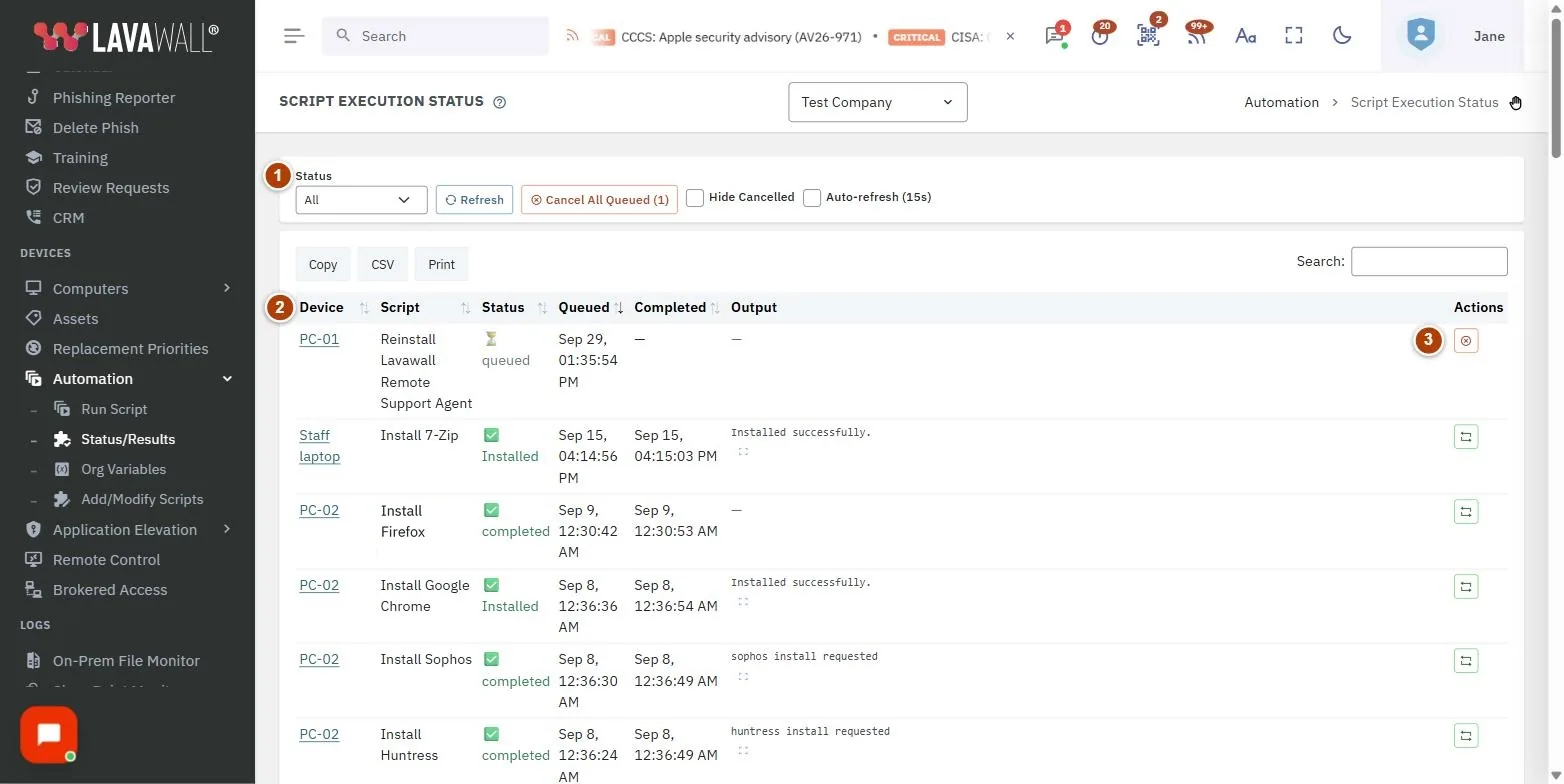Sort table by Device column
Viewport: 1564px width, 784px height.
[334, 307]
